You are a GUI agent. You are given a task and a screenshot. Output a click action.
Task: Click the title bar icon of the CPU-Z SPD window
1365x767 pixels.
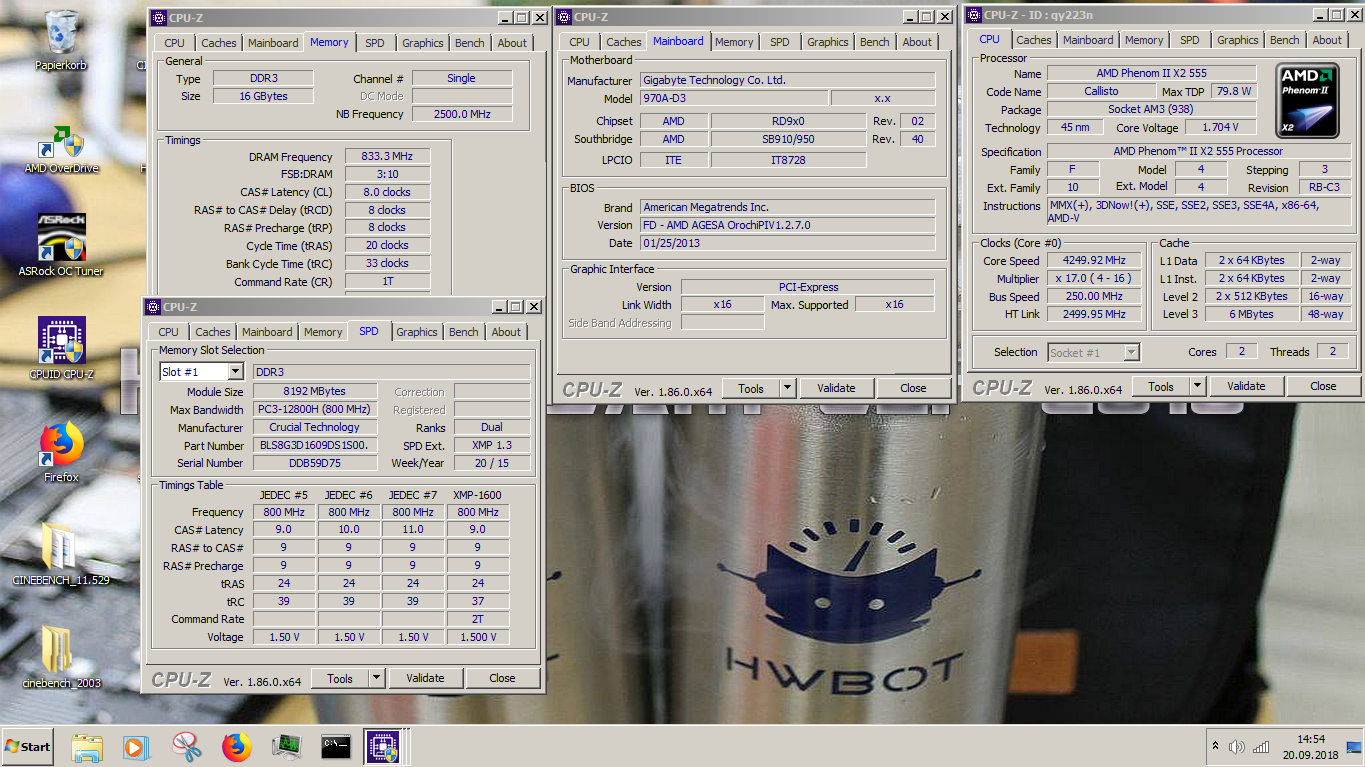coord(153,307)
